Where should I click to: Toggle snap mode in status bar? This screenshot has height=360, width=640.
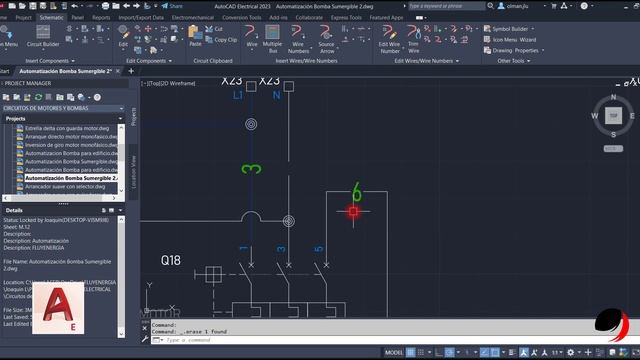coord(421,352)
